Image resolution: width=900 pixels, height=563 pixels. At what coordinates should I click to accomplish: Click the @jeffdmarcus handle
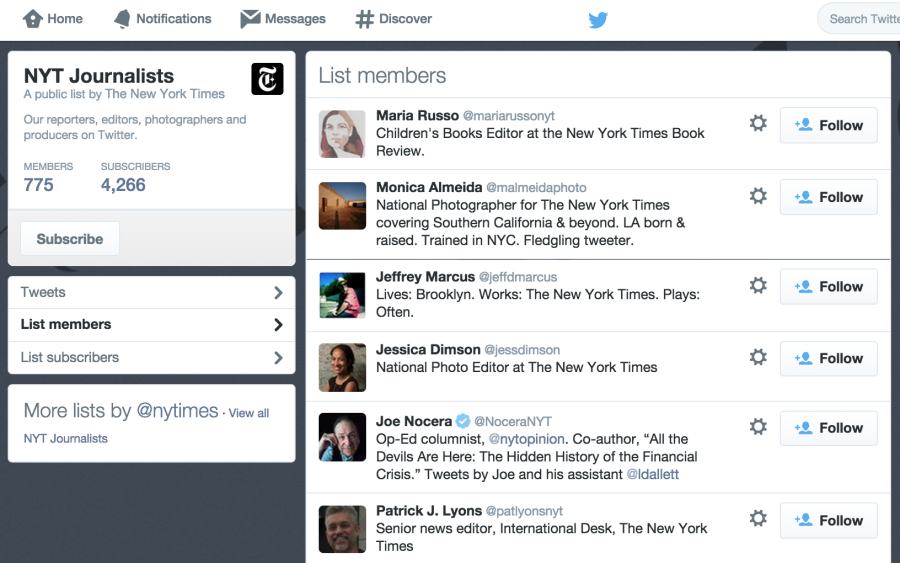[x=518, y=277]
